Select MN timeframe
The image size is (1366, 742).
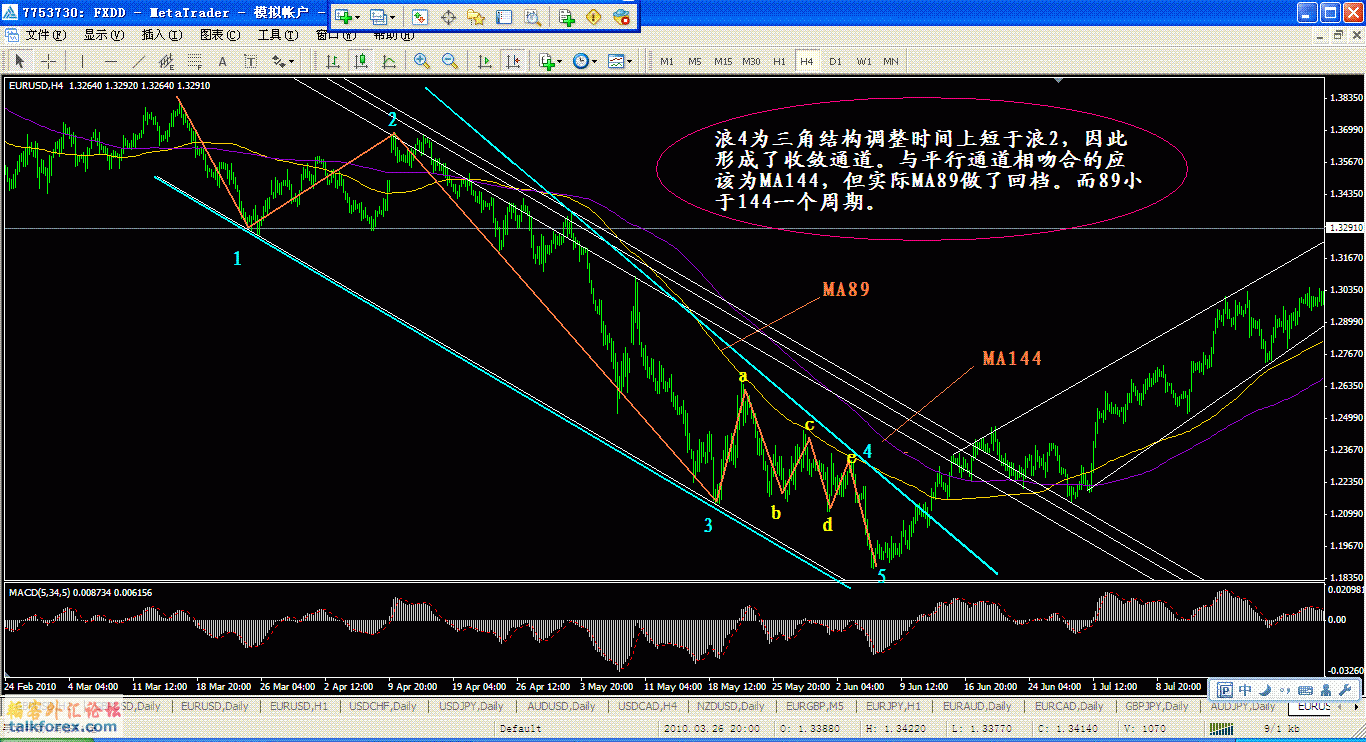[x=891, y=61]
